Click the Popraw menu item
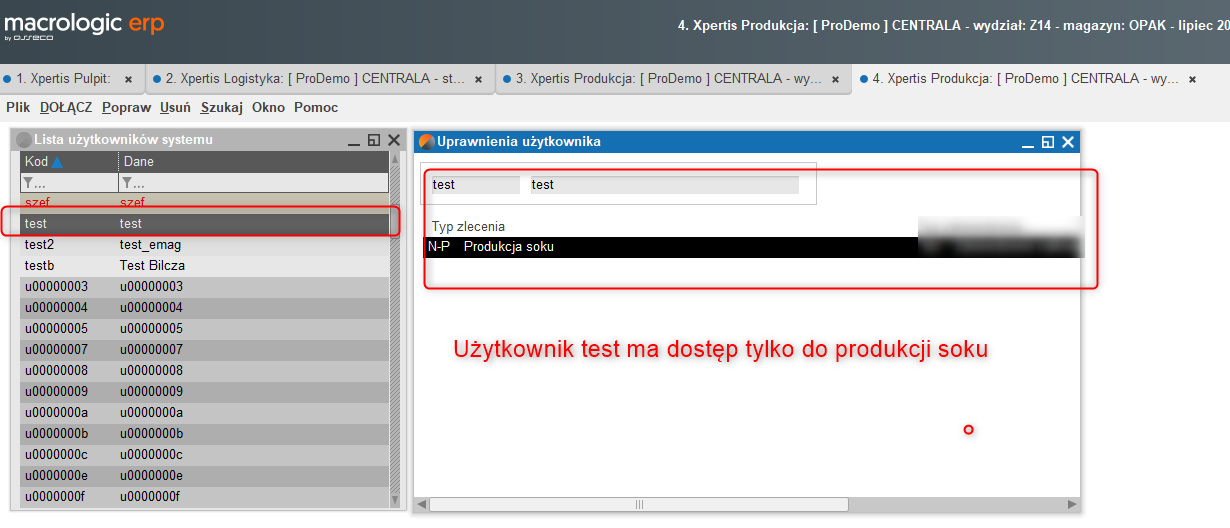The height and width of the screenshot is (528, 1230). [126, 107]
